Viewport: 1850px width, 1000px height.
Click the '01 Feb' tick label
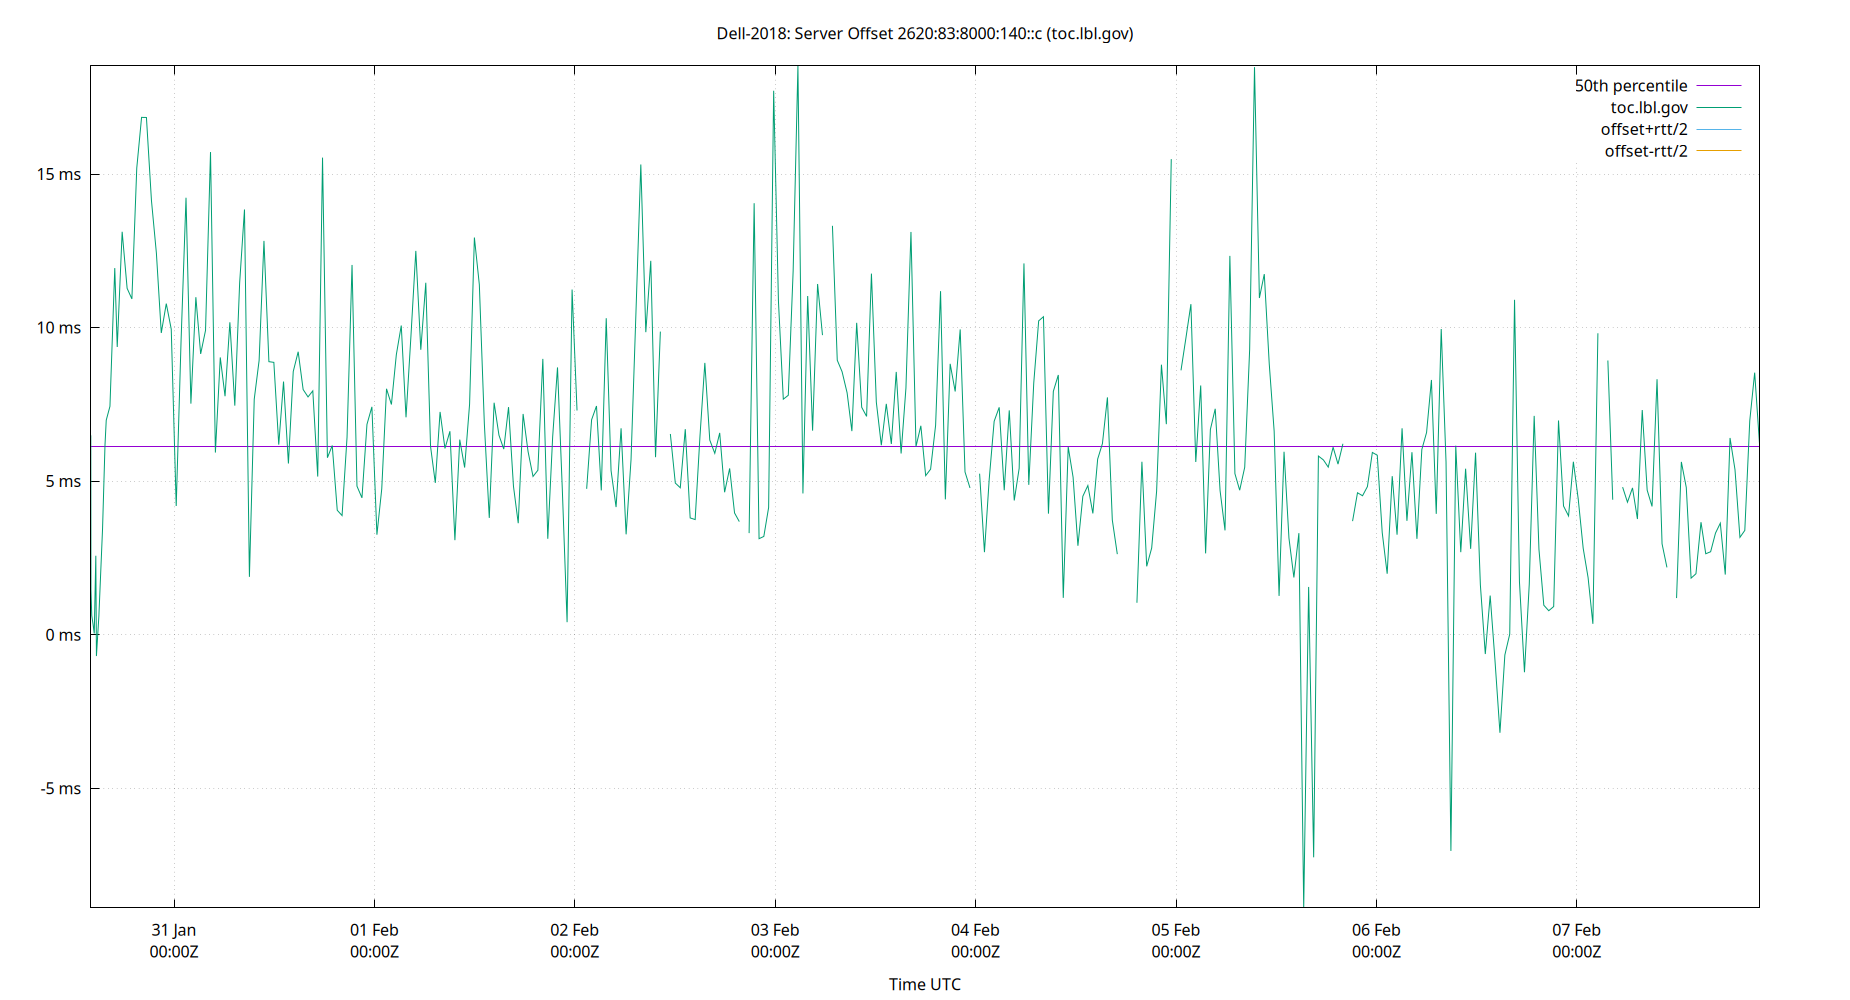coord(374,929)
